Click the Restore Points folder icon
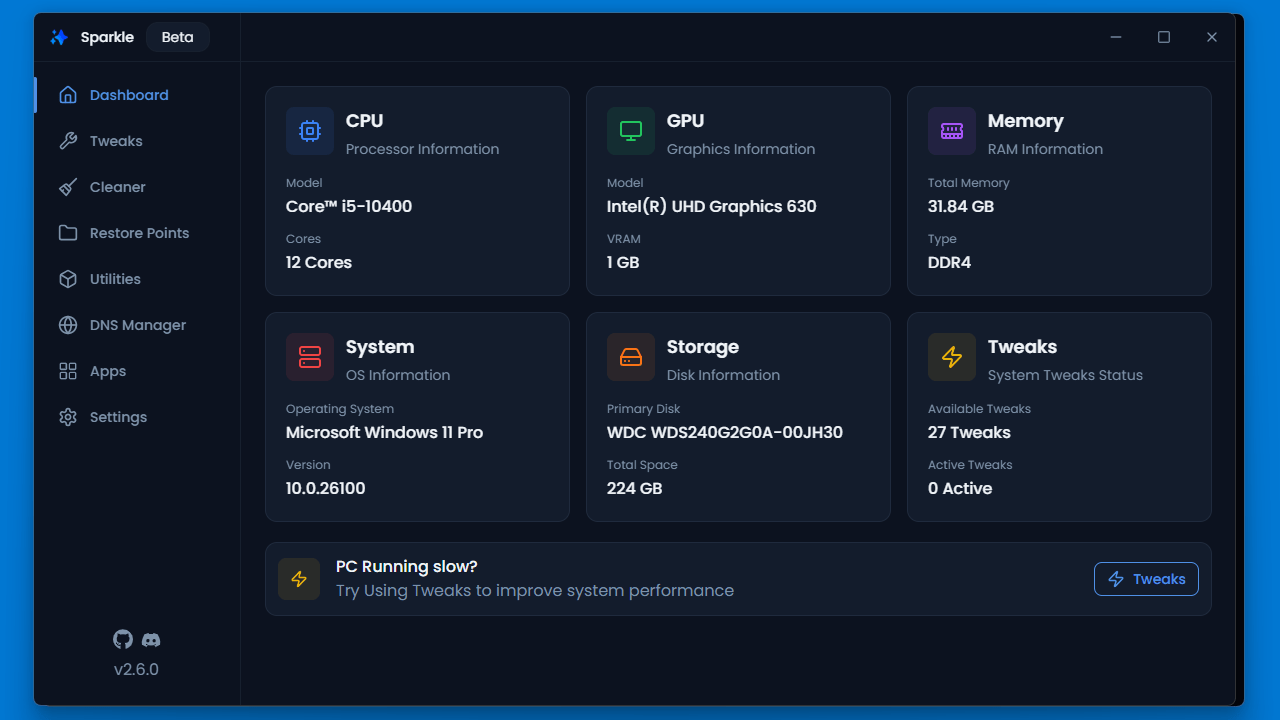 (x=68, y=233)
